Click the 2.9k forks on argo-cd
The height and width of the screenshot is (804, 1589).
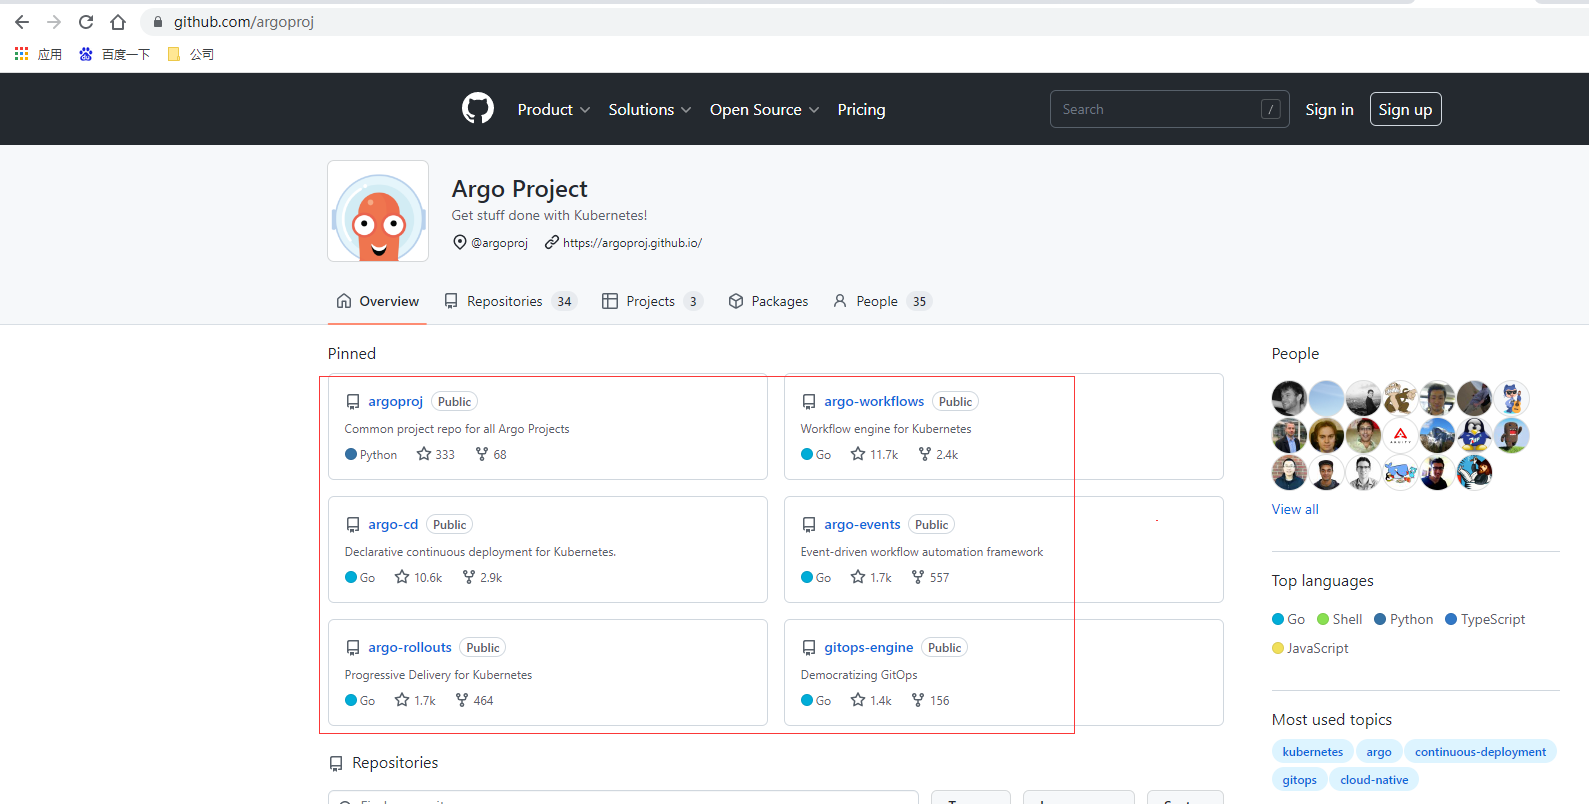coord(483,578)
